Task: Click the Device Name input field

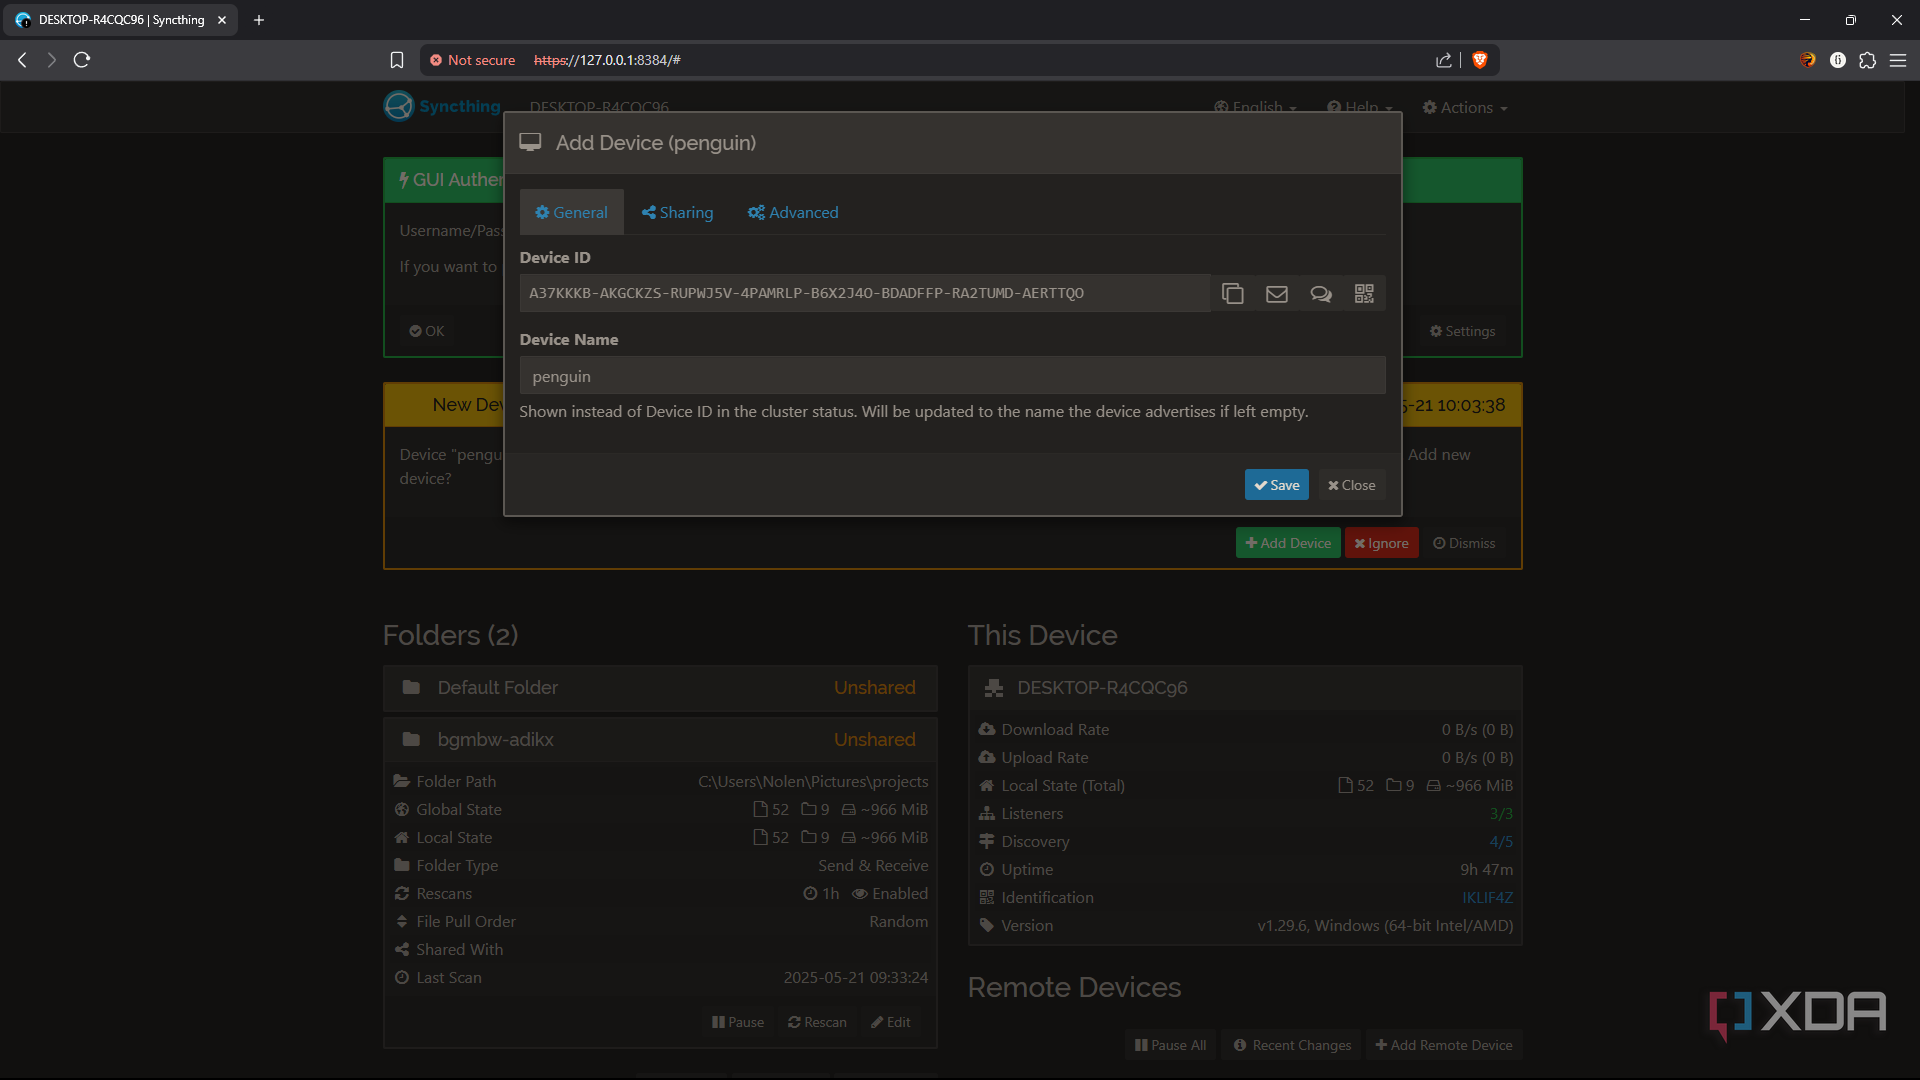Action: click(952, 376)
